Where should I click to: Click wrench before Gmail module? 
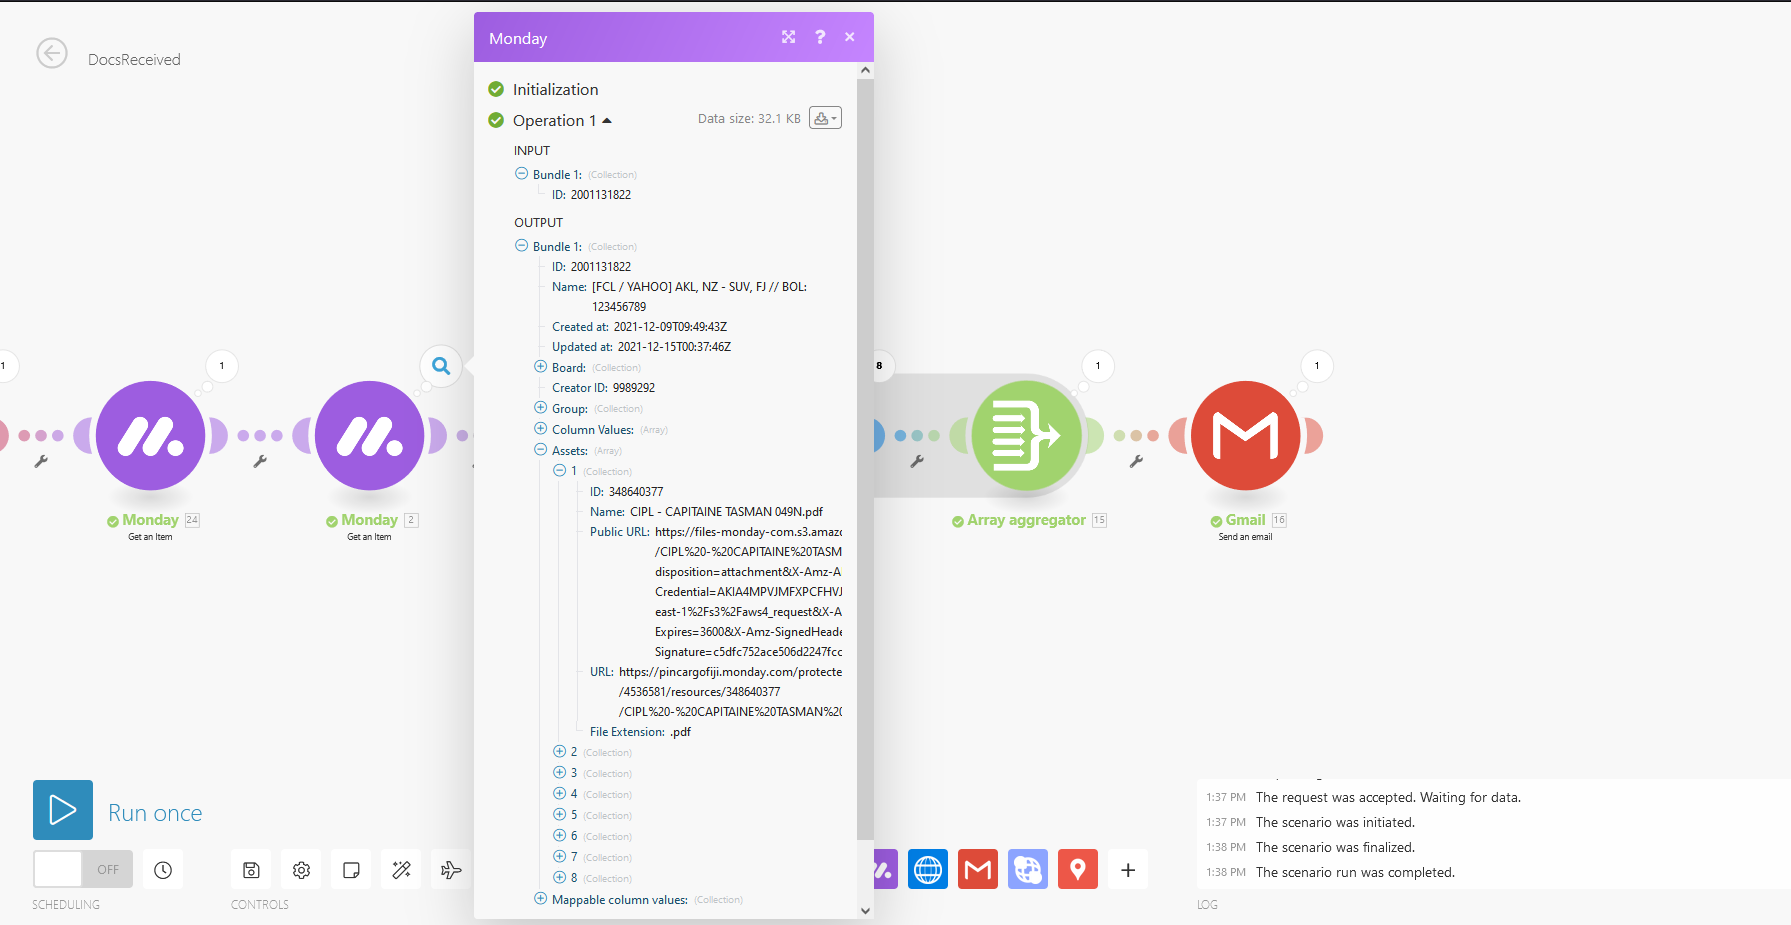[1136, 461]
